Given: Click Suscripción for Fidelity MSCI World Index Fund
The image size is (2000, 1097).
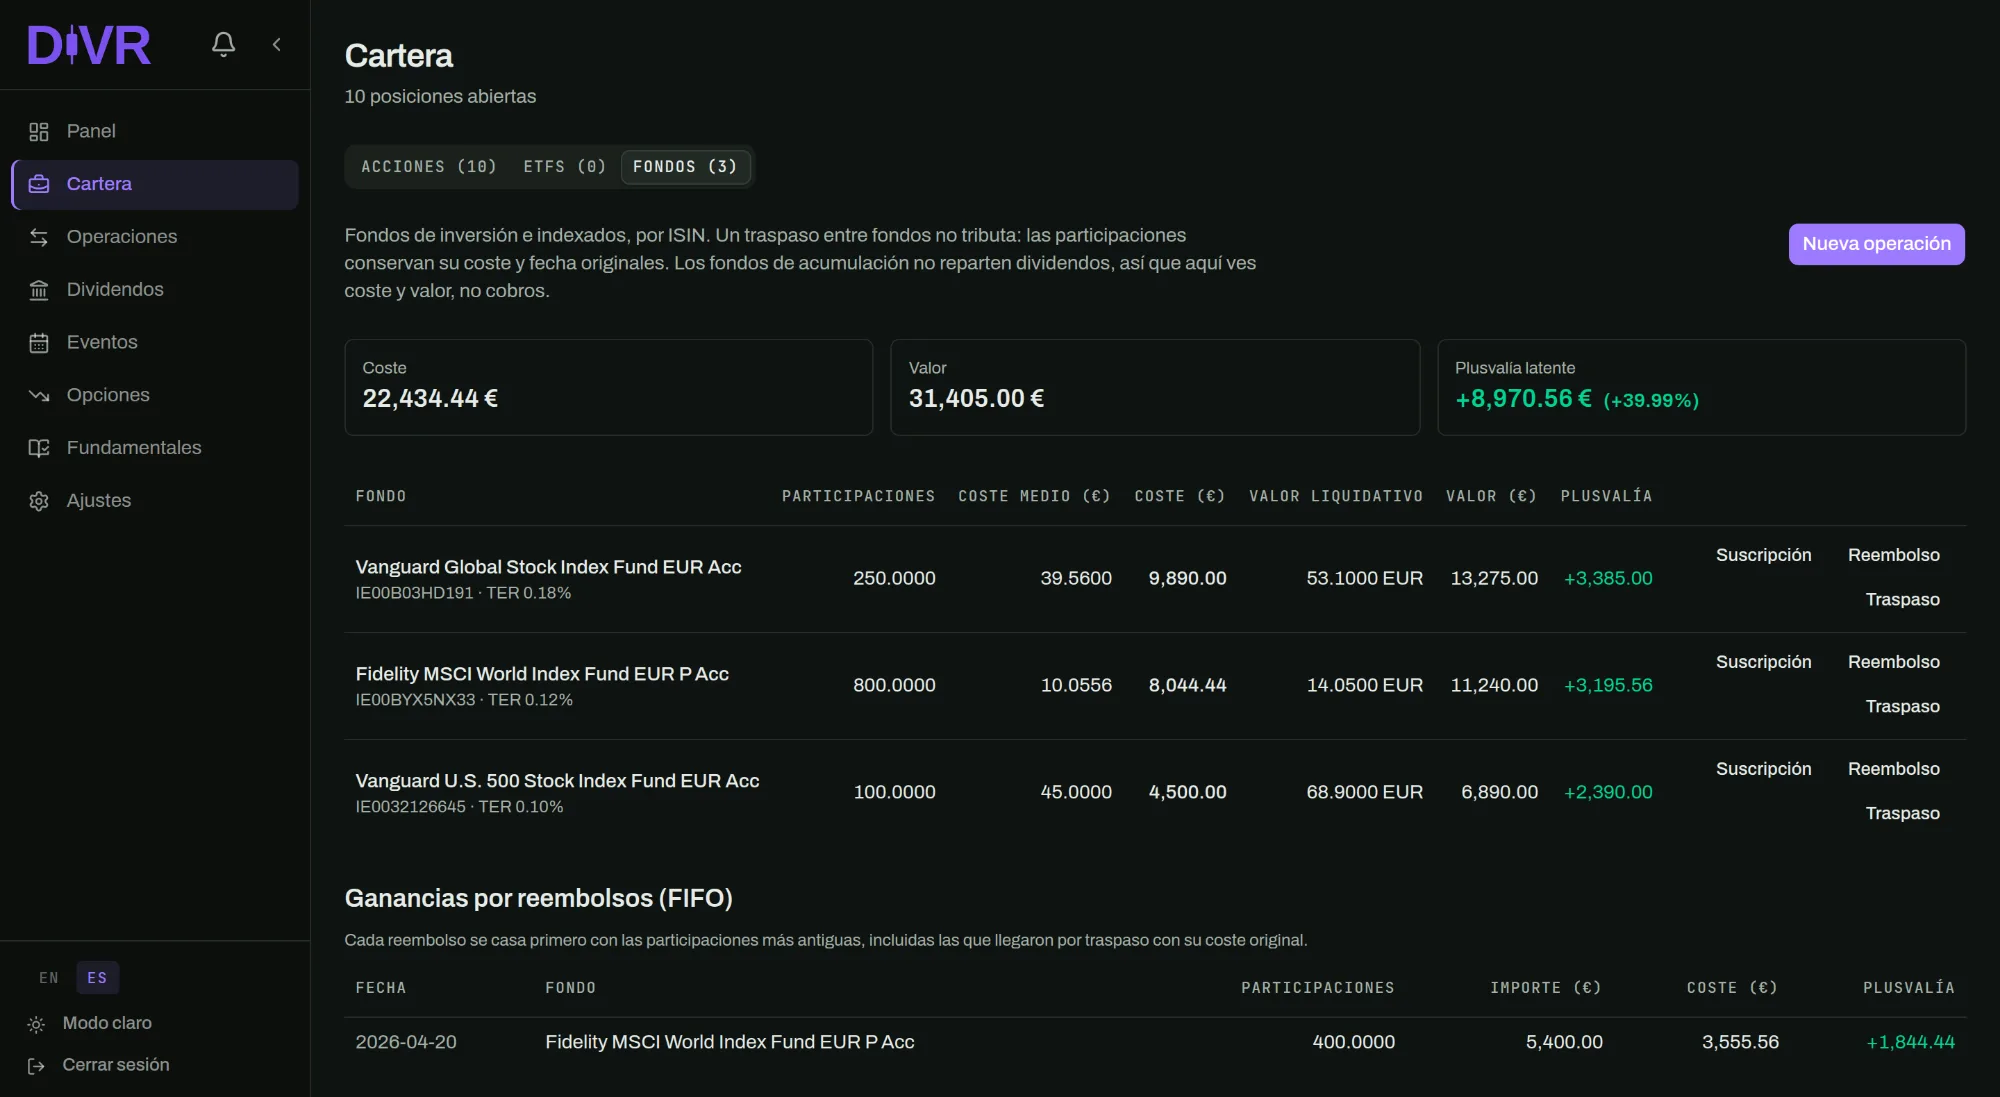Looking at the screenshot, I should [x=1763, y=662].
